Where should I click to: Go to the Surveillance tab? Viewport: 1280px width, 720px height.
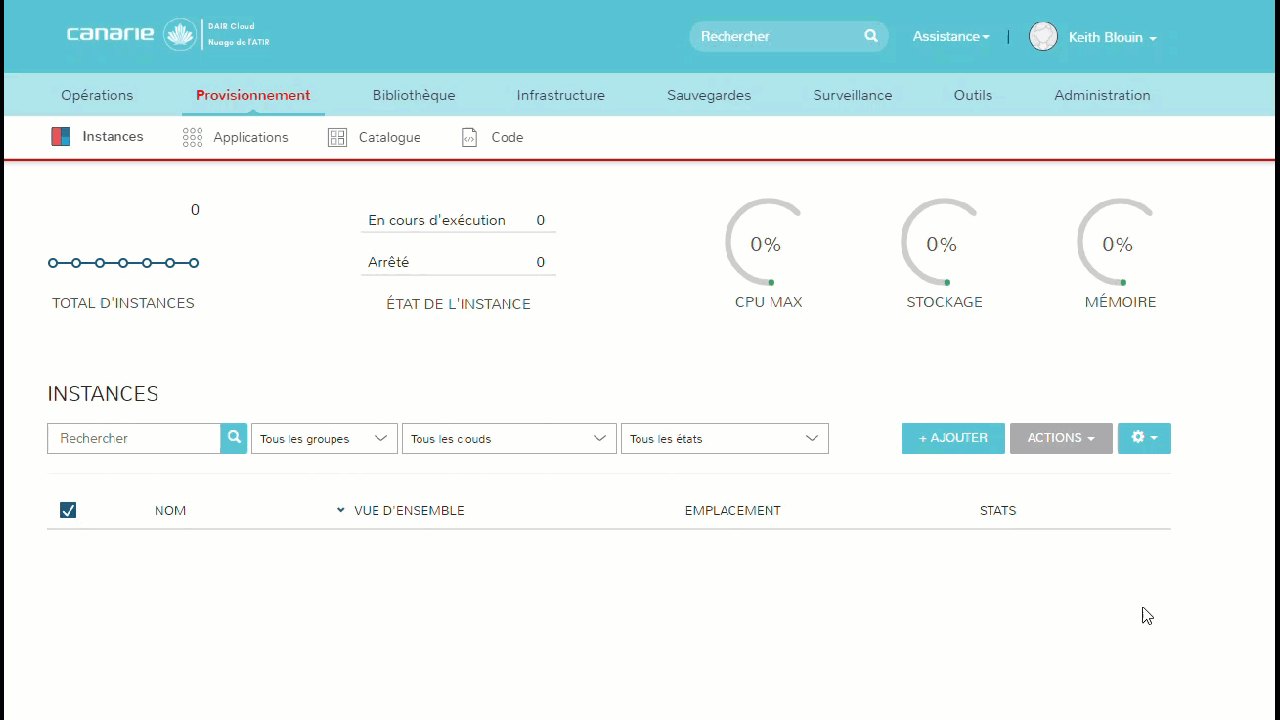coord(852,96)
